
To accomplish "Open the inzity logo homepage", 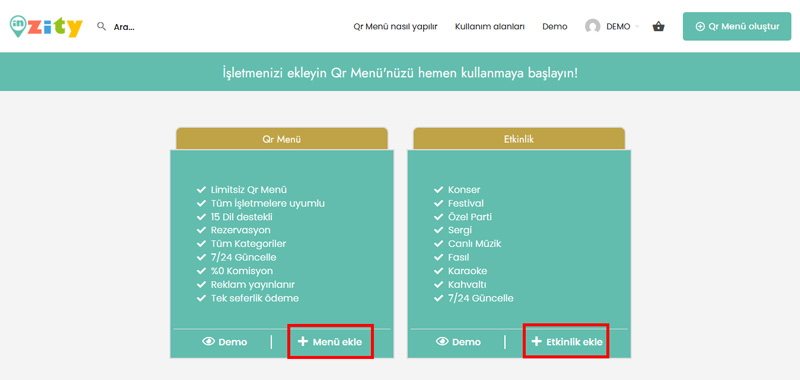I will (x=46, y=27).
